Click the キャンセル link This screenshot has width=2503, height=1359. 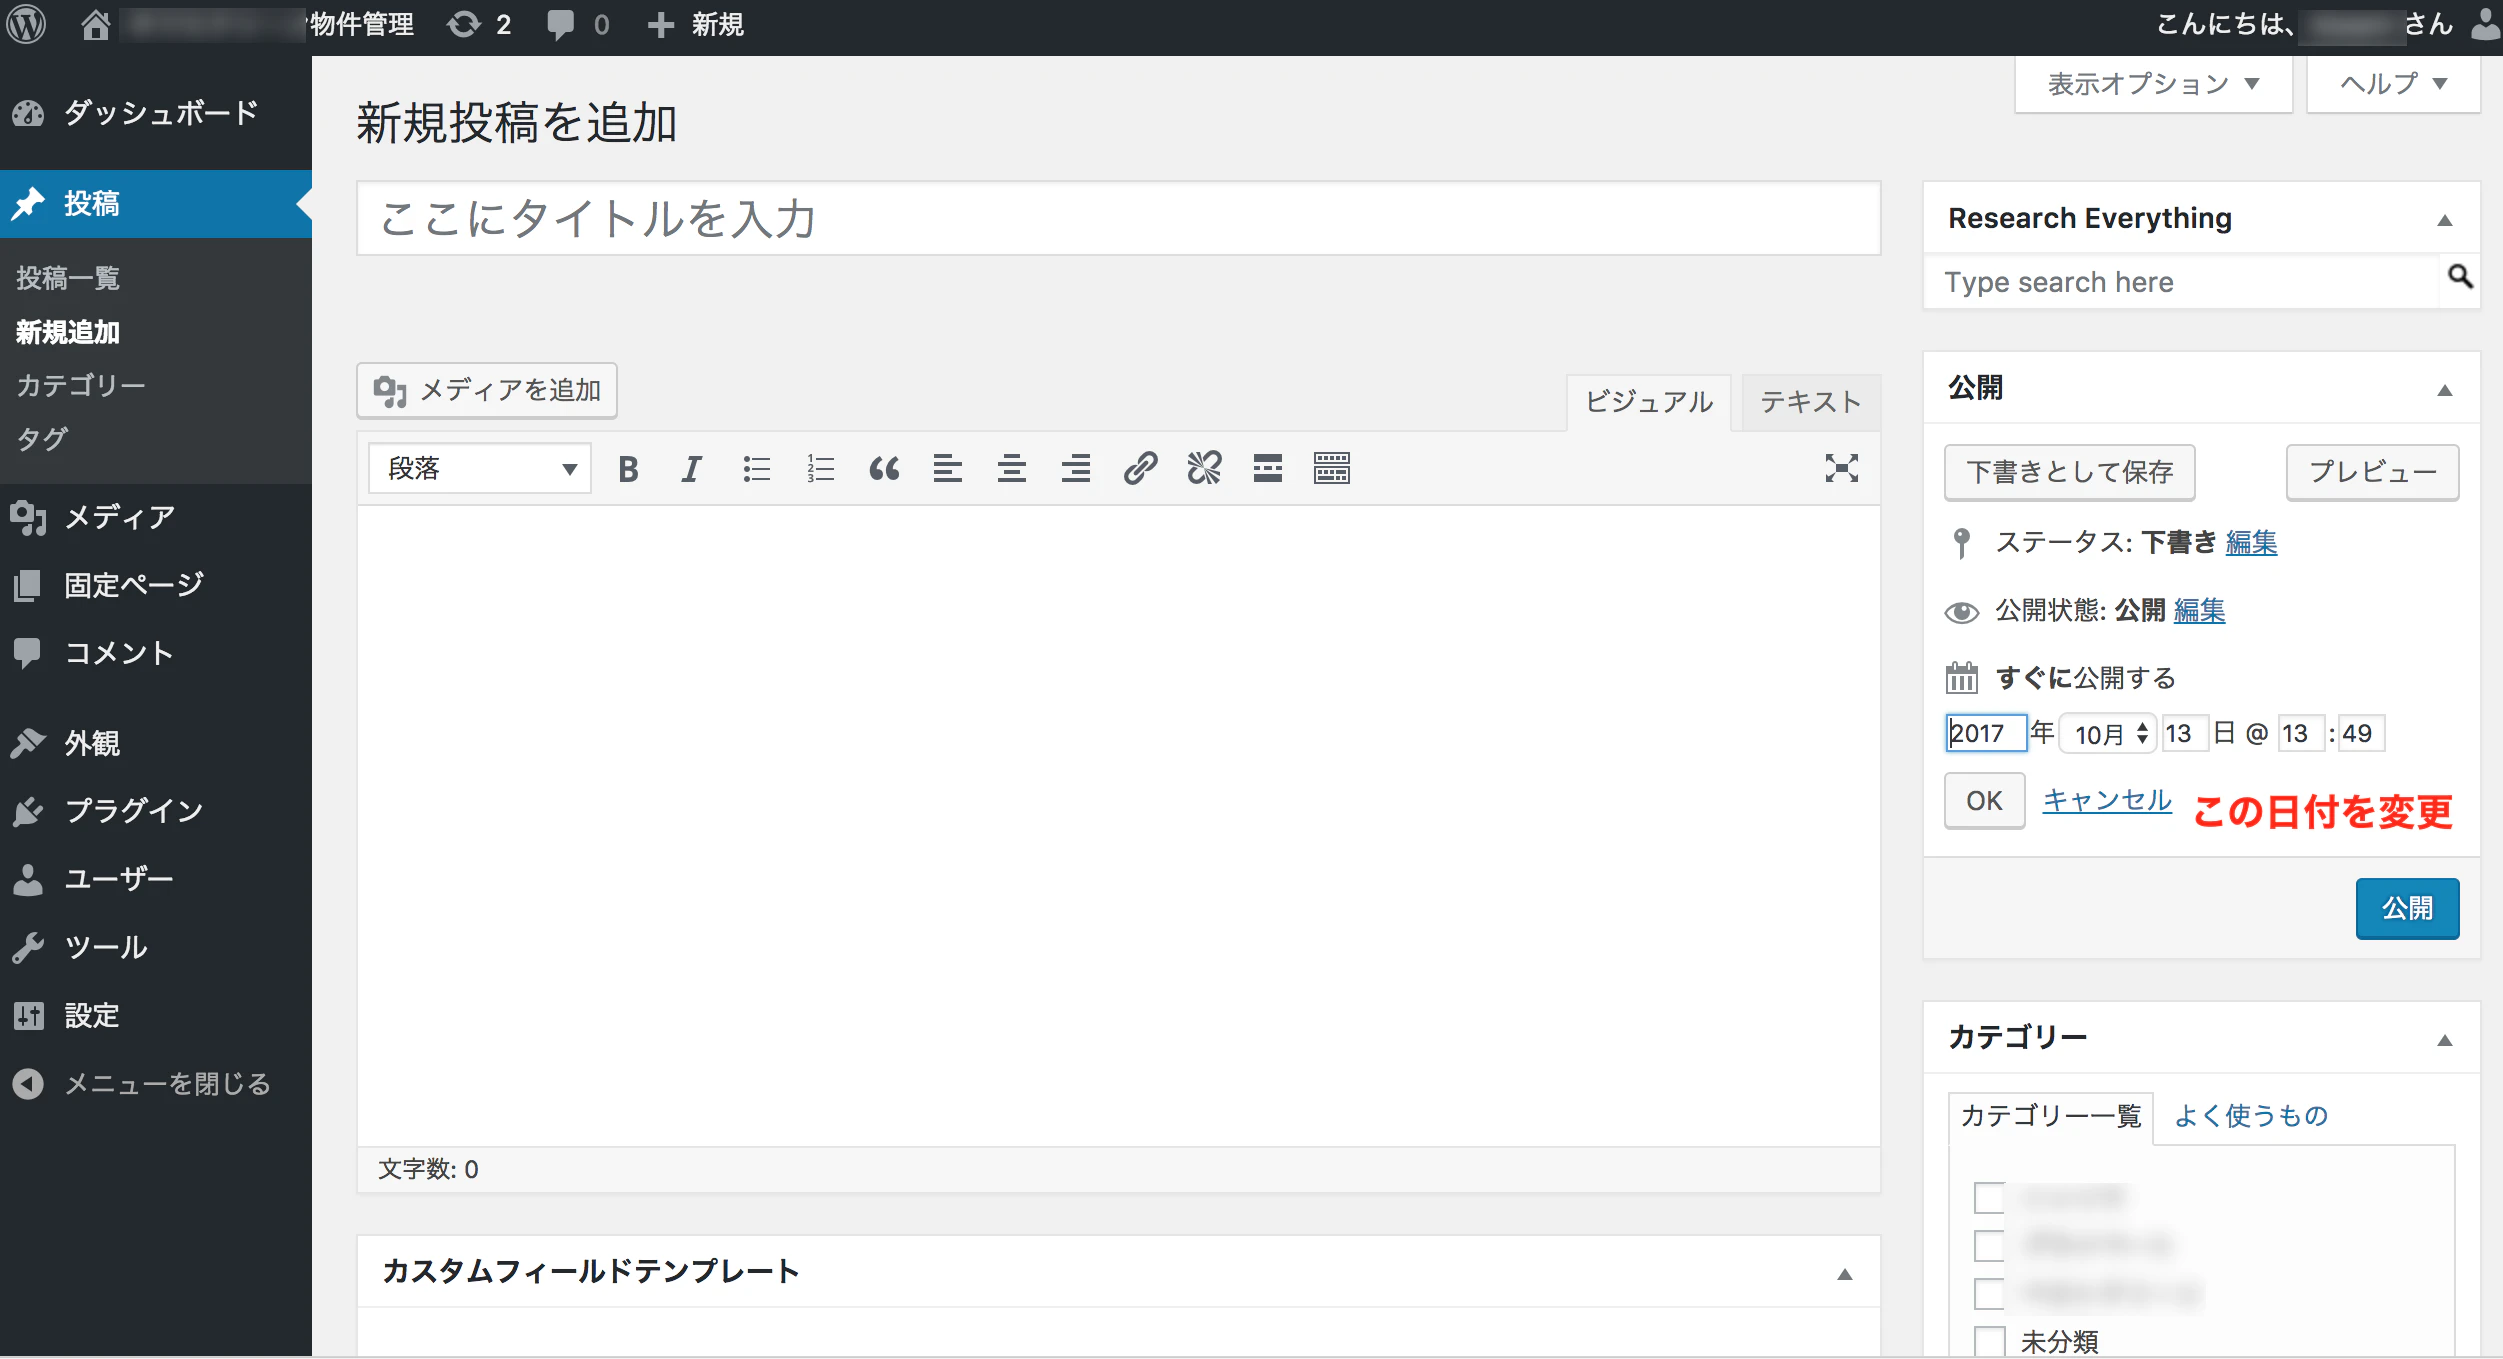pyautogui.click(x=2106, y=800)
